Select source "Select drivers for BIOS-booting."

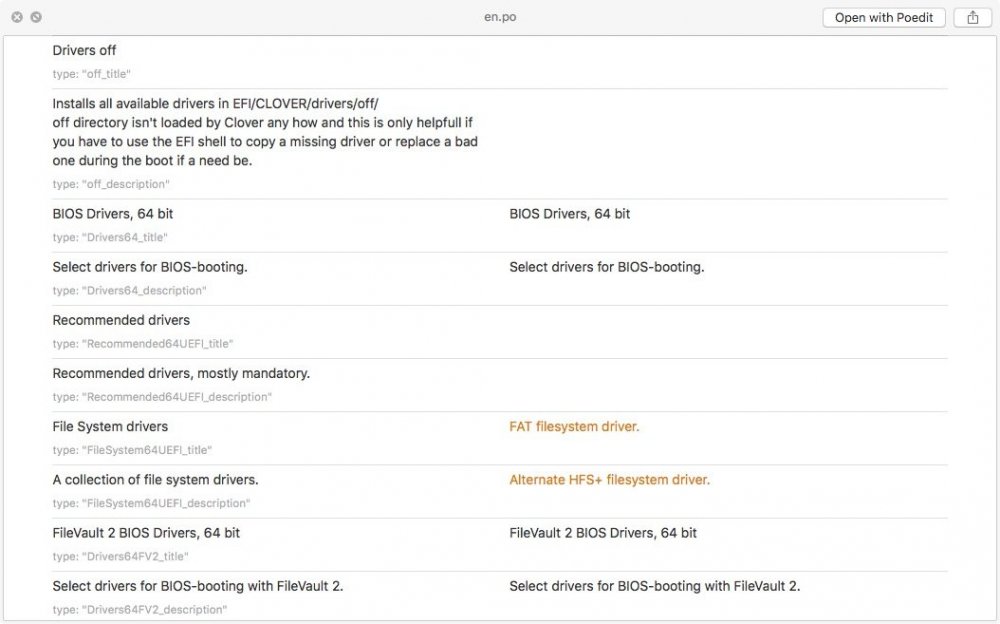pos(150,267)
